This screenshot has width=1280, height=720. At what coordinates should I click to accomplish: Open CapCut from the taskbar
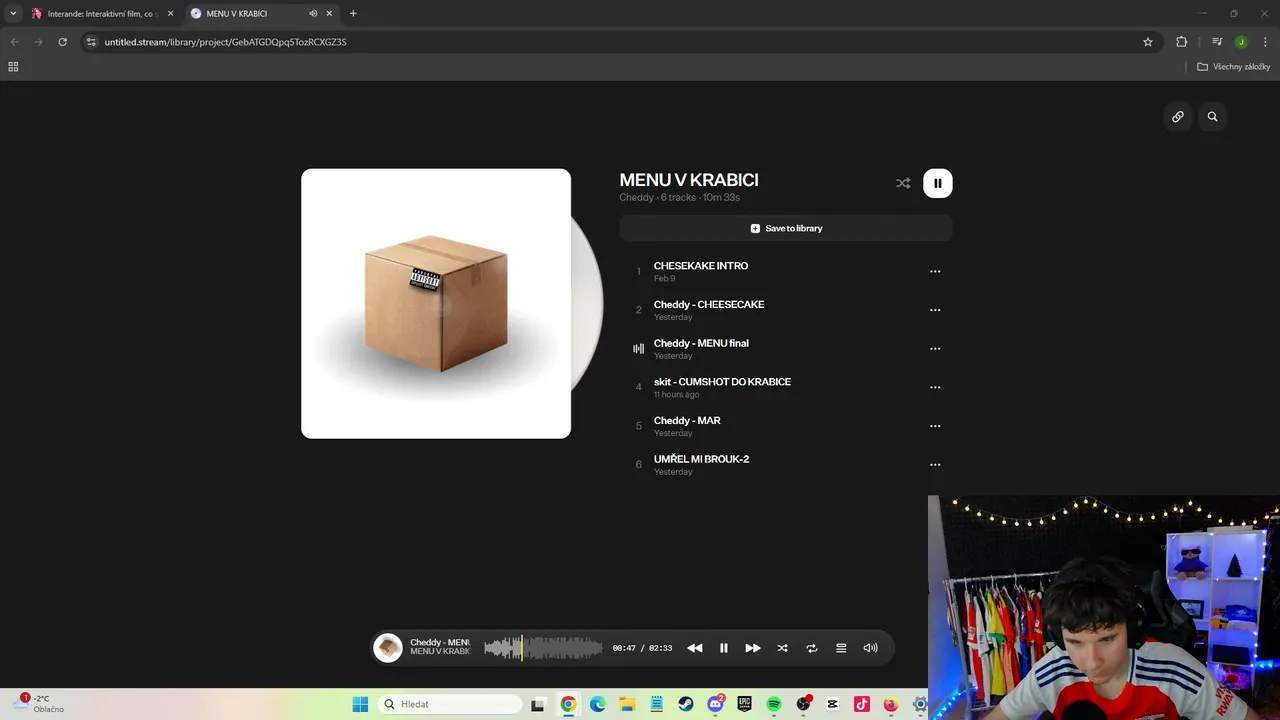click(833, 704)
